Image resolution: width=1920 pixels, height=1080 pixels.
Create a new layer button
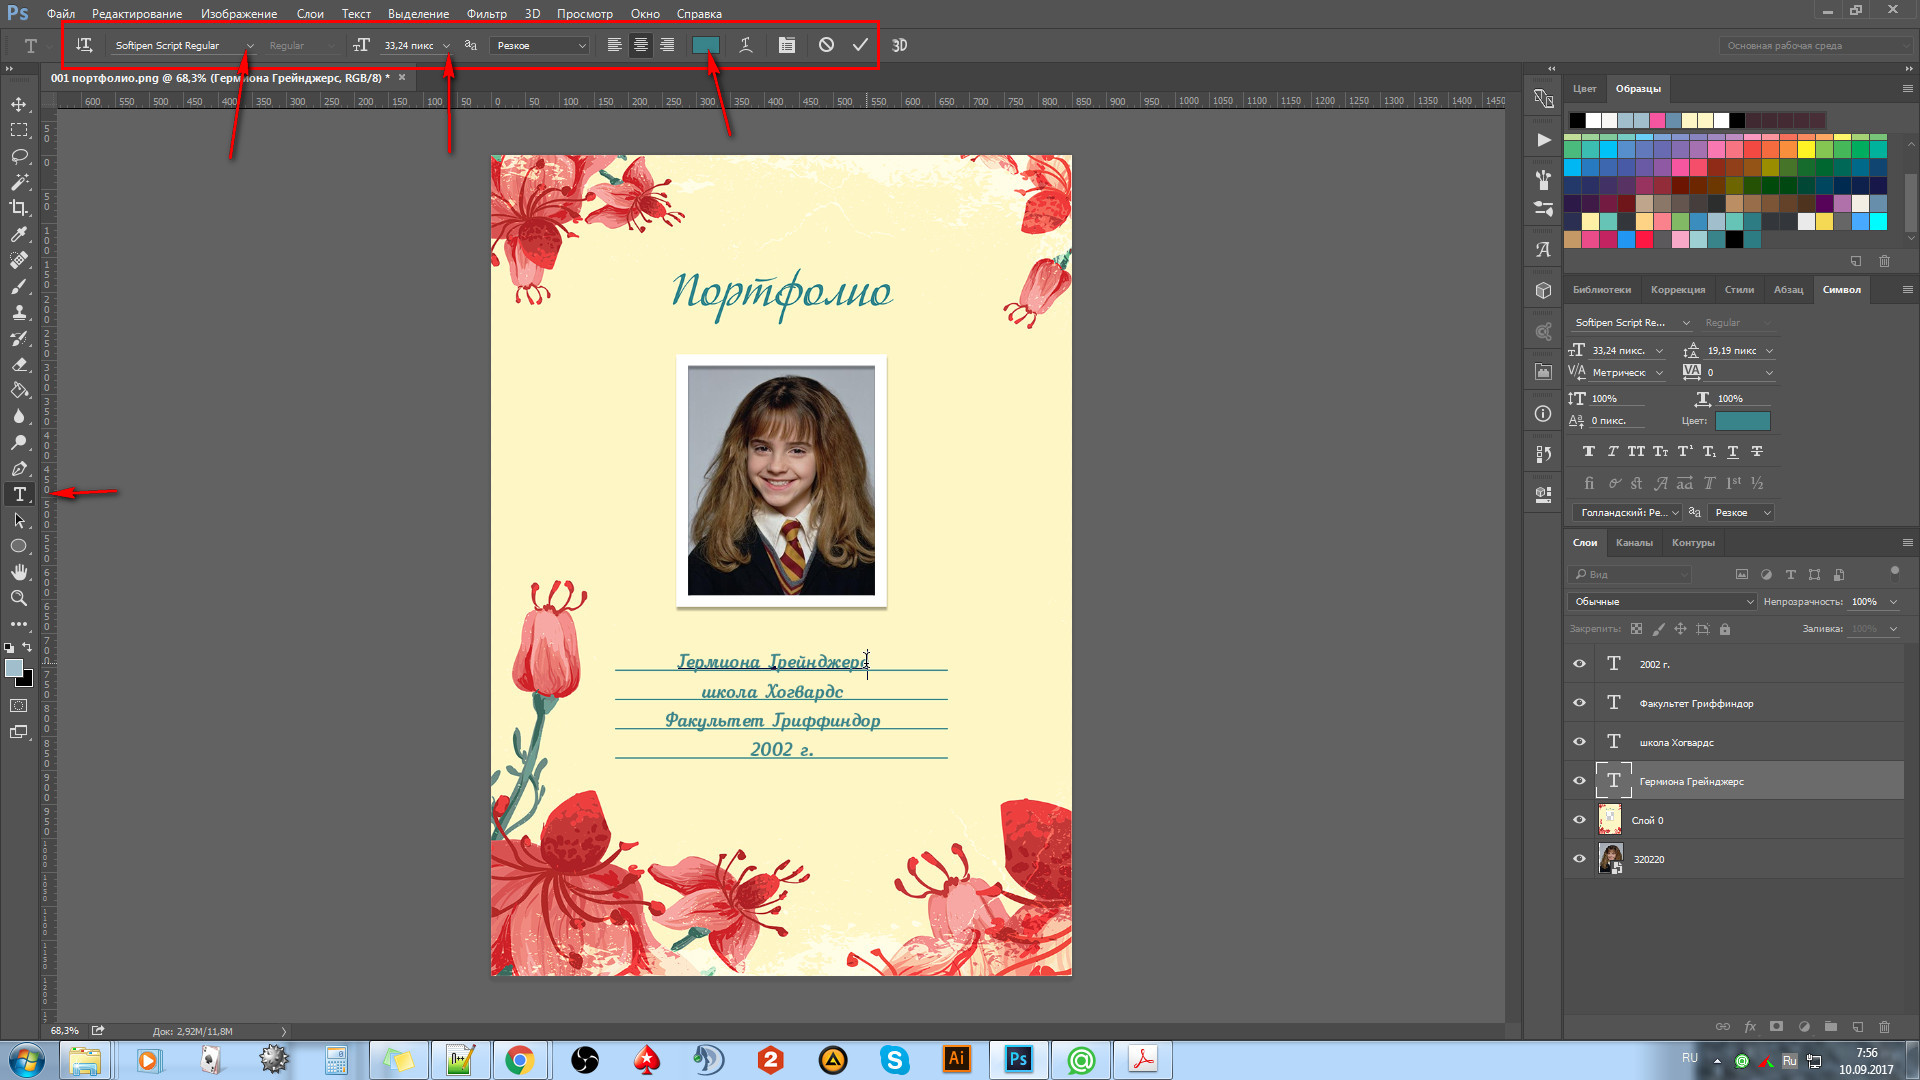[x=1858, y=1027]
